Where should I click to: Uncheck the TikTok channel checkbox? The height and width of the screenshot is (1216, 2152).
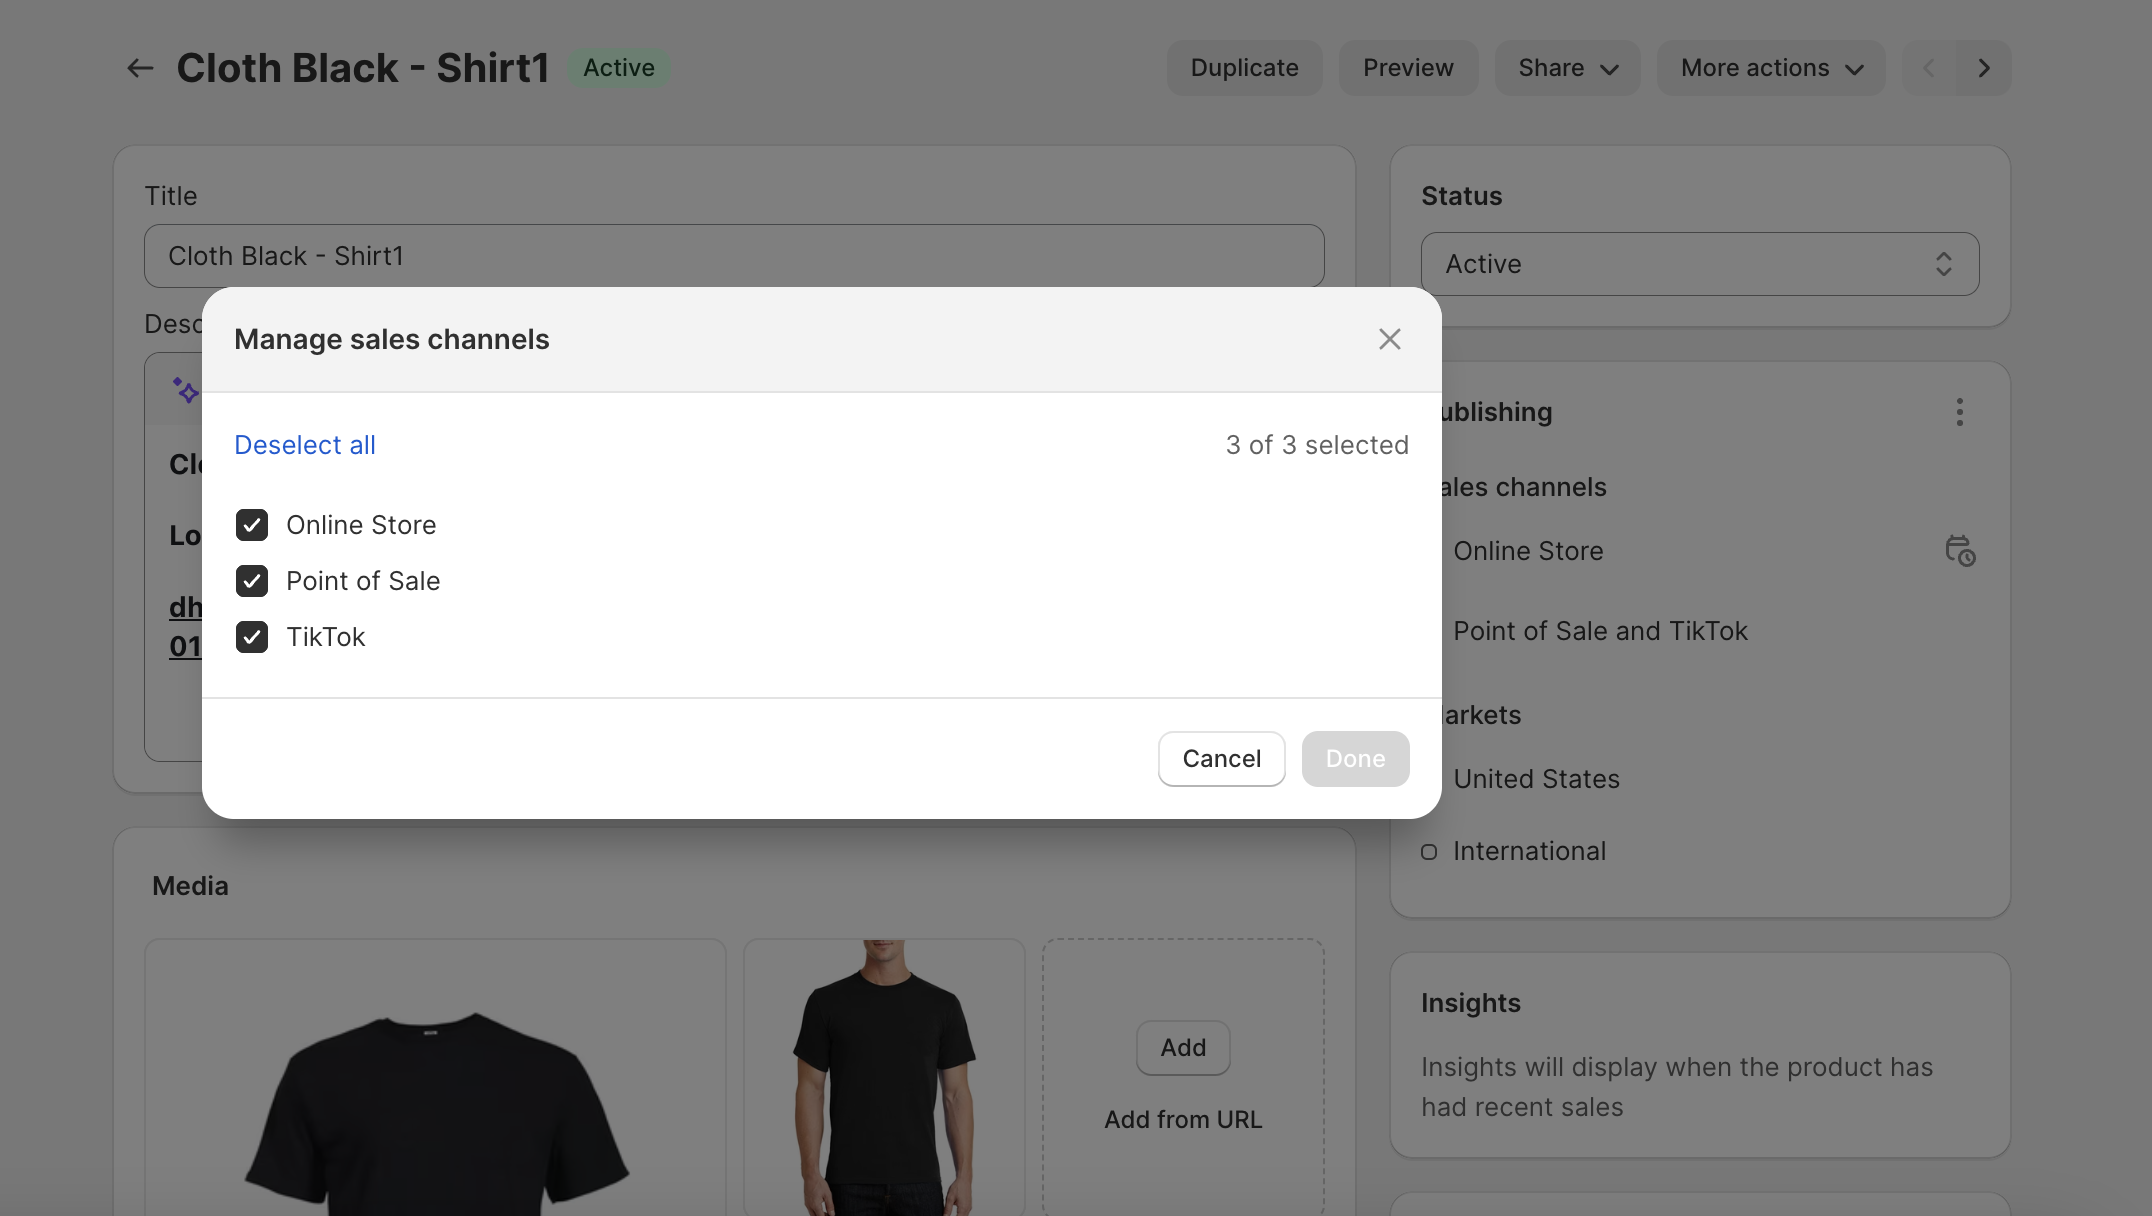[252, 637]
